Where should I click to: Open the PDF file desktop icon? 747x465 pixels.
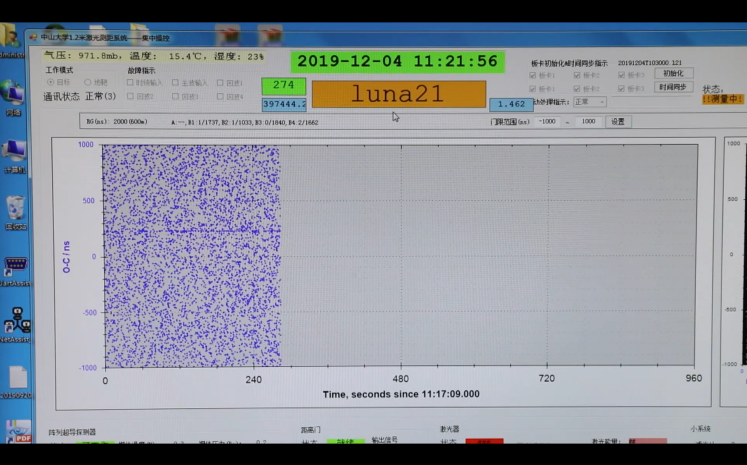click(x=18, y=432)
